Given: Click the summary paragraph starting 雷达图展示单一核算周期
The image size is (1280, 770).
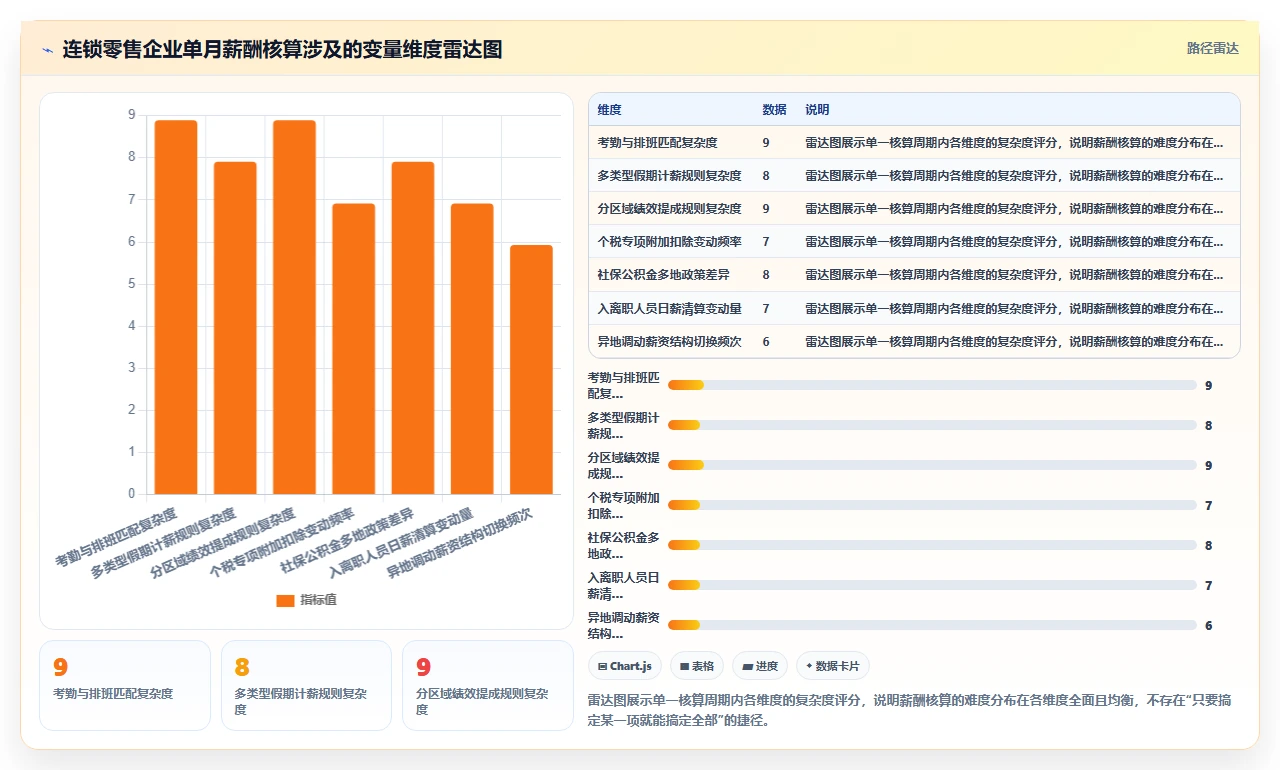Looking at the screenshot, I should point(910,710).
